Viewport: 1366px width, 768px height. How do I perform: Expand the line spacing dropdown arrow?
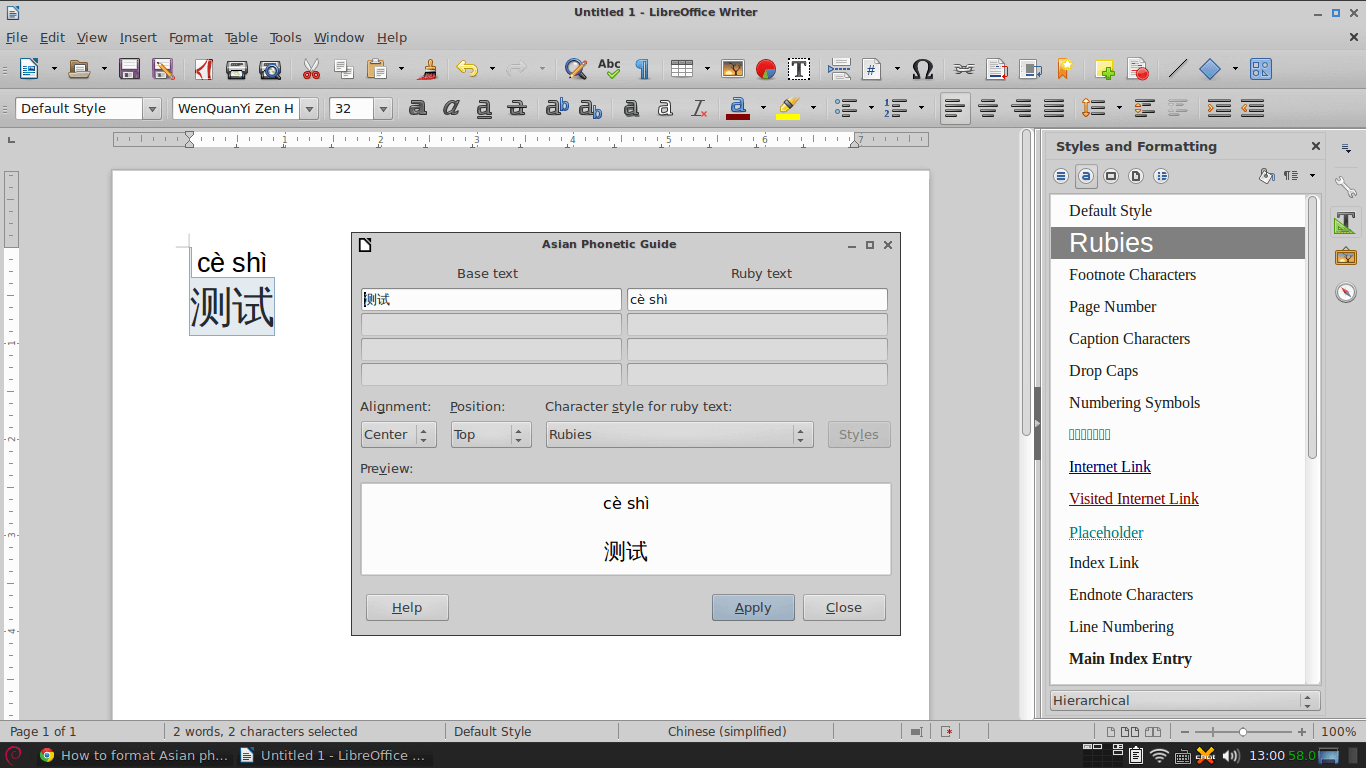click(x=1119, y=108)
